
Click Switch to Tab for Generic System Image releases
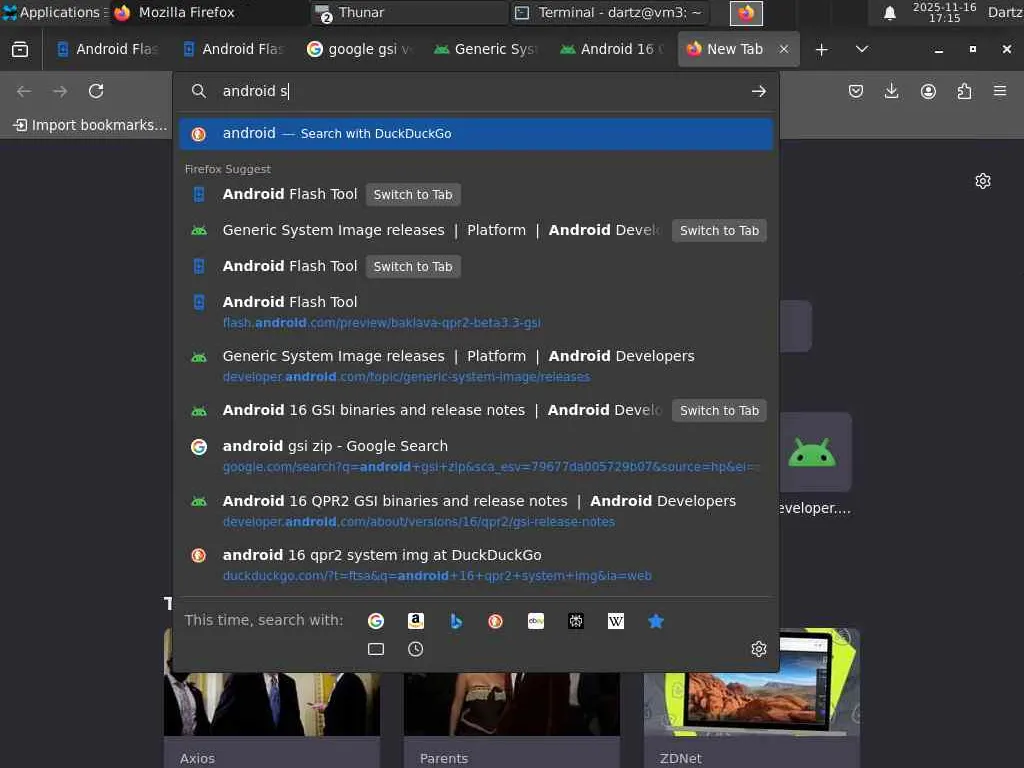(x=719, y=231)
